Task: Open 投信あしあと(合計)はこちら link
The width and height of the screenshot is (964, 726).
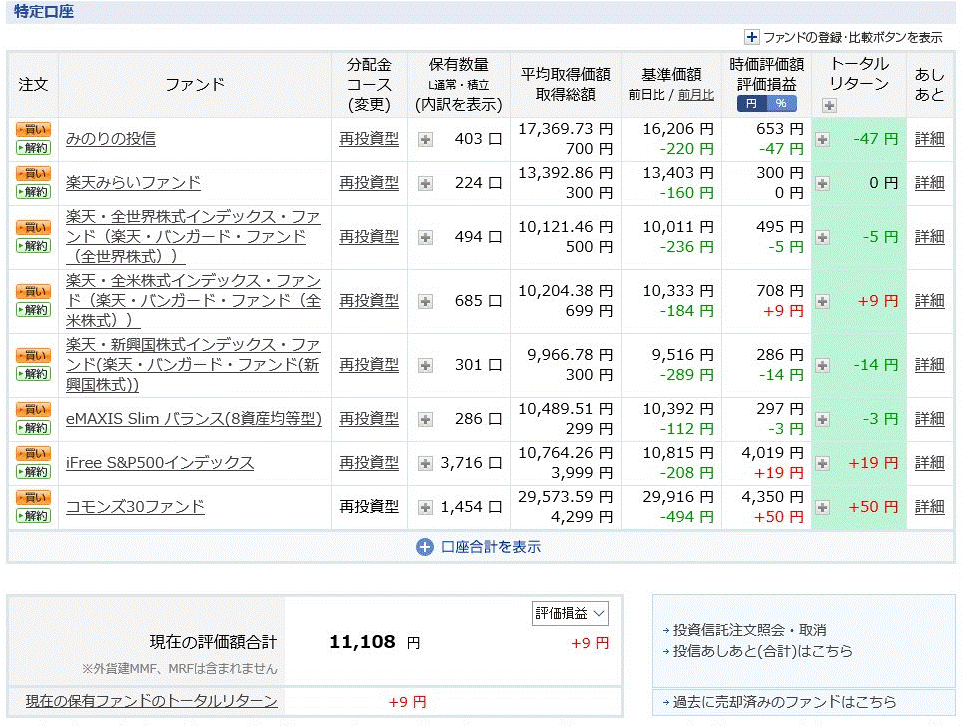Action: pyautogui.click(x=762, y=651)
